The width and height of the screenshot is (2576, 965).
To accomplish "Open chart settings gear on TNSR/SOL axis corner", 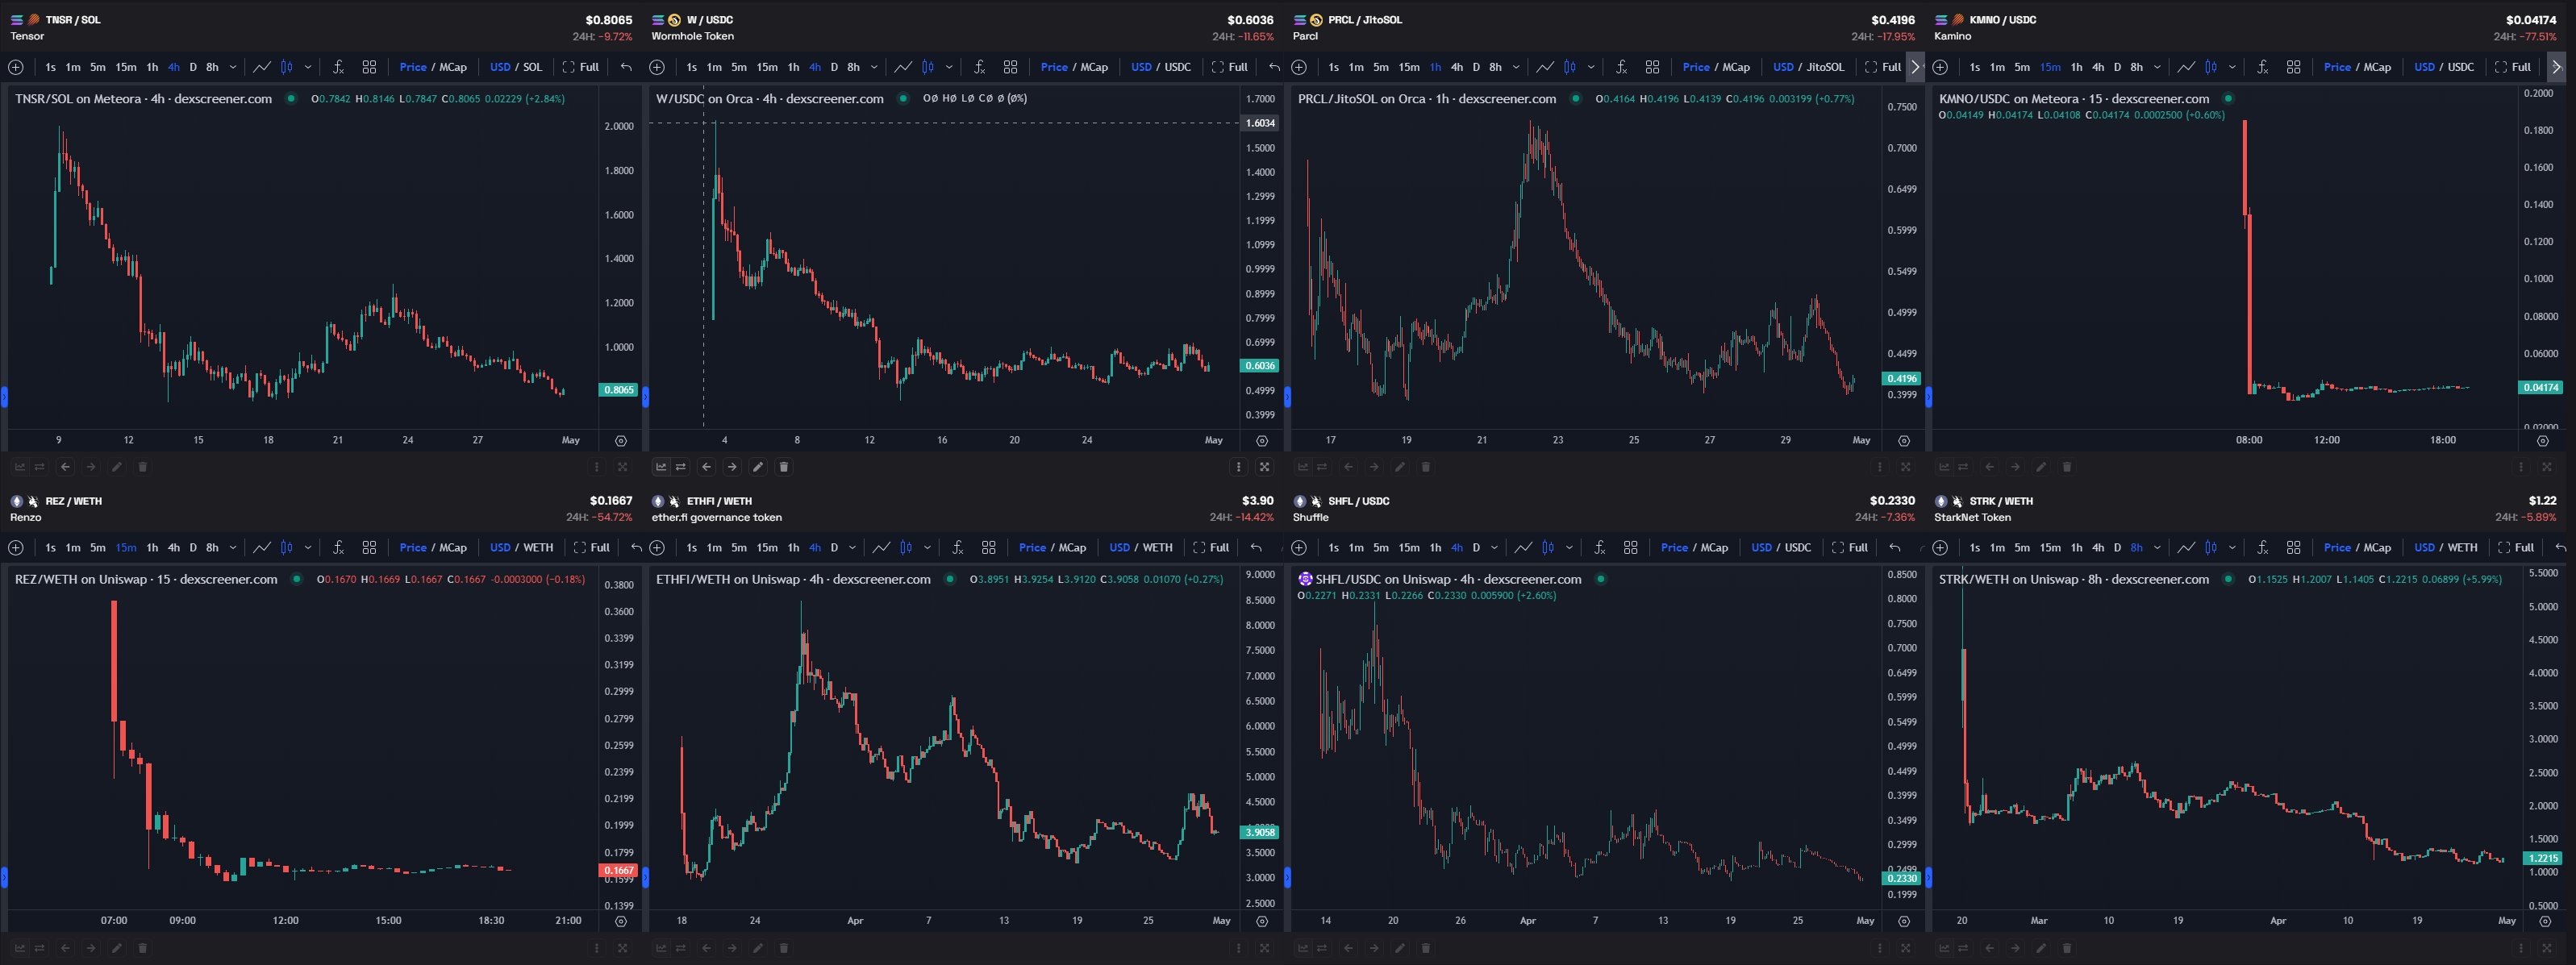I will pyautogui.click(x=621, y=441).
